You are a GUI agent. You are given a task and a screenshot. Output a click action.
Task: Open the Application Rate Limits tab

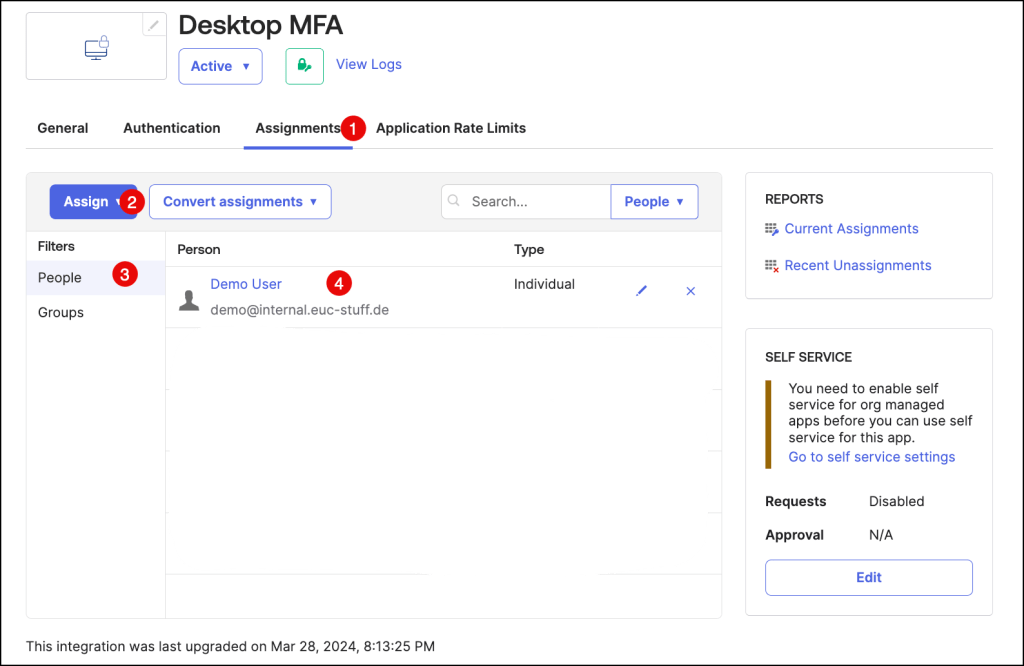tap(451, 128)
